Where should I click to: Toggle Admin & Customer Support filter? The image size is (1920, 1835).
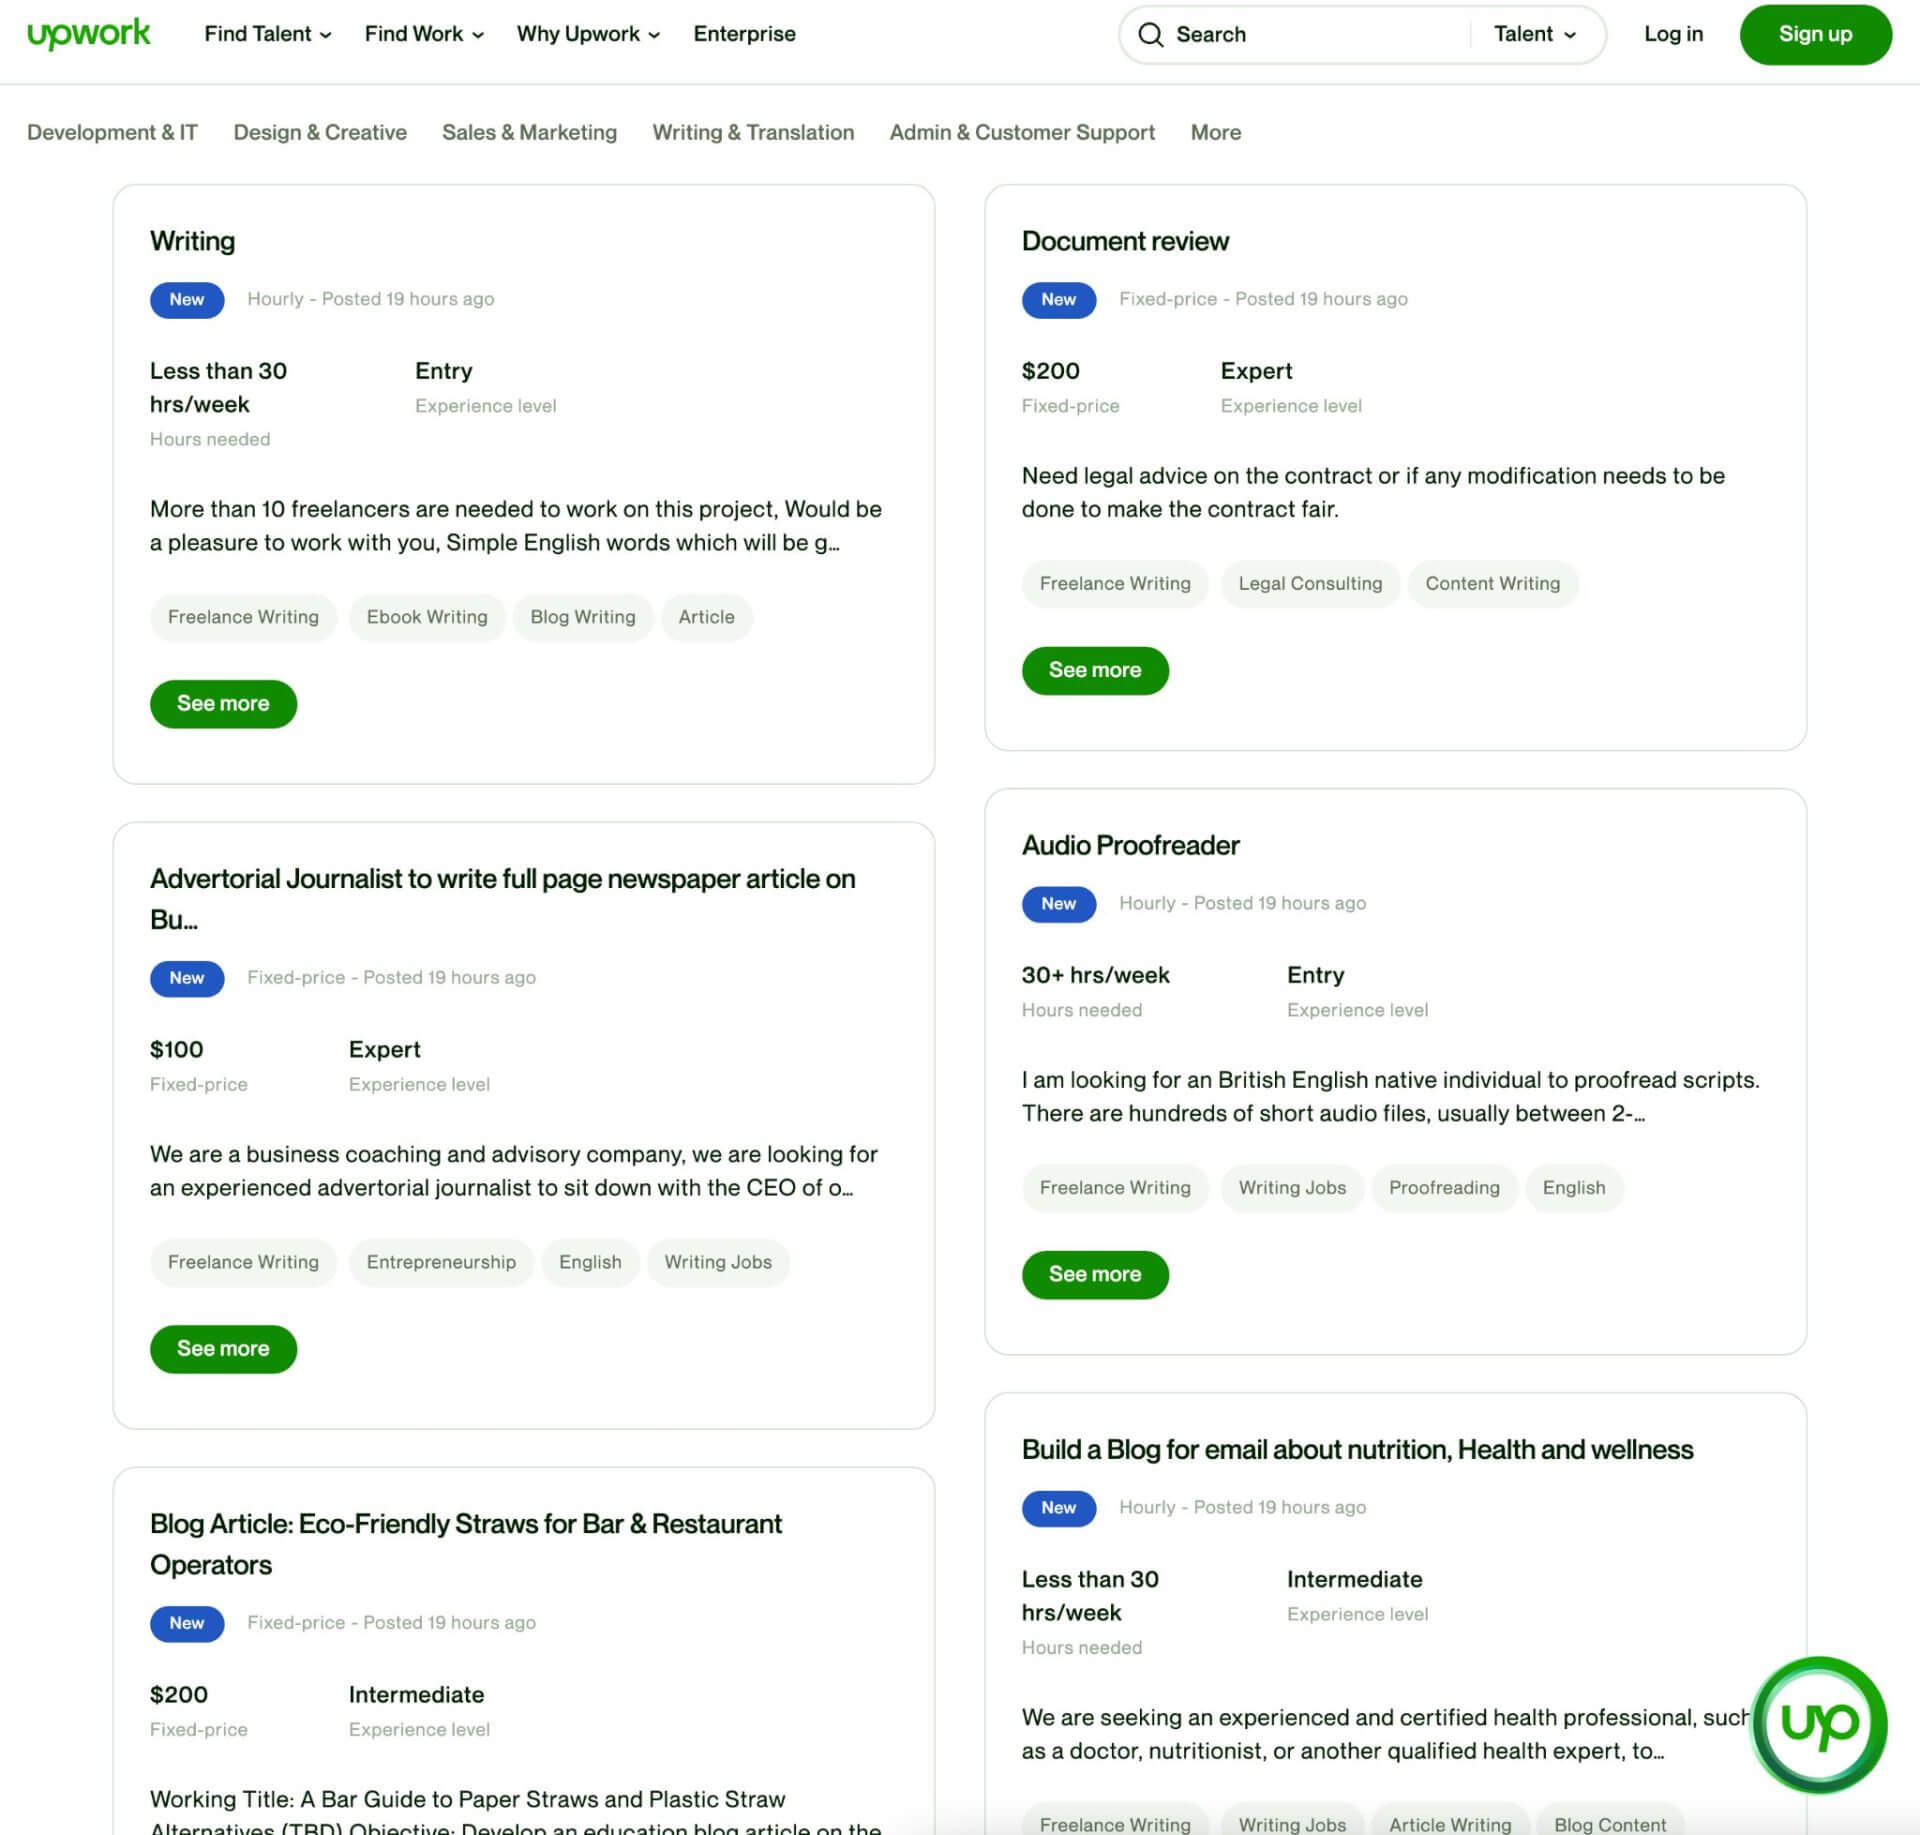1023,132
